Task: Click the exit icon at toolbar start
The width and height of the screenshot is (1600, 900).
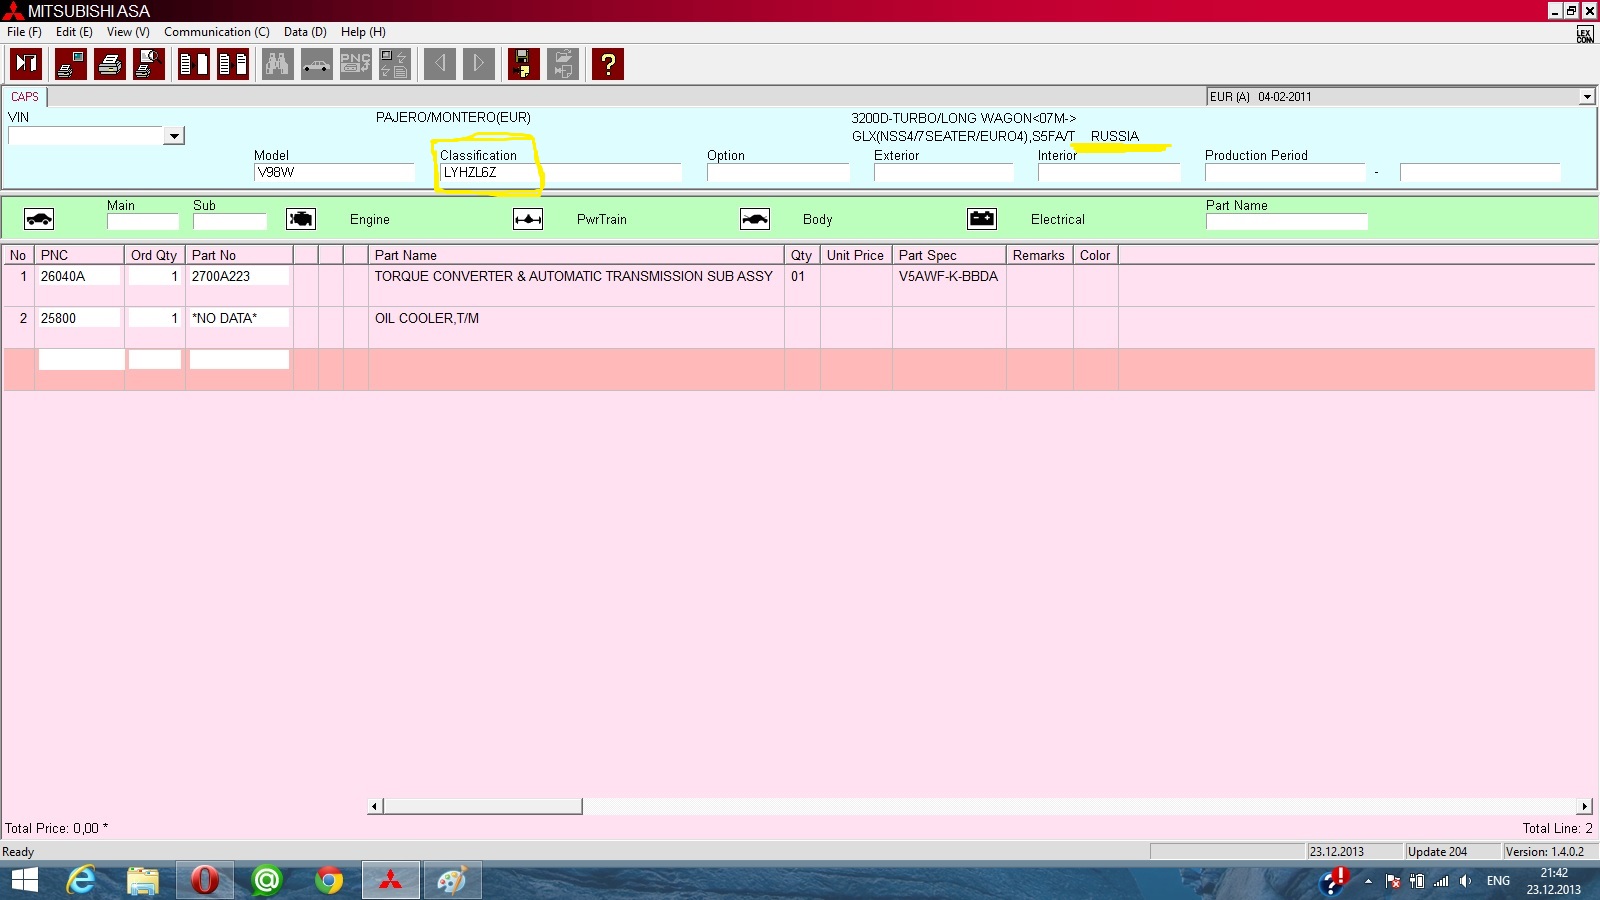Action: [26, 65]
